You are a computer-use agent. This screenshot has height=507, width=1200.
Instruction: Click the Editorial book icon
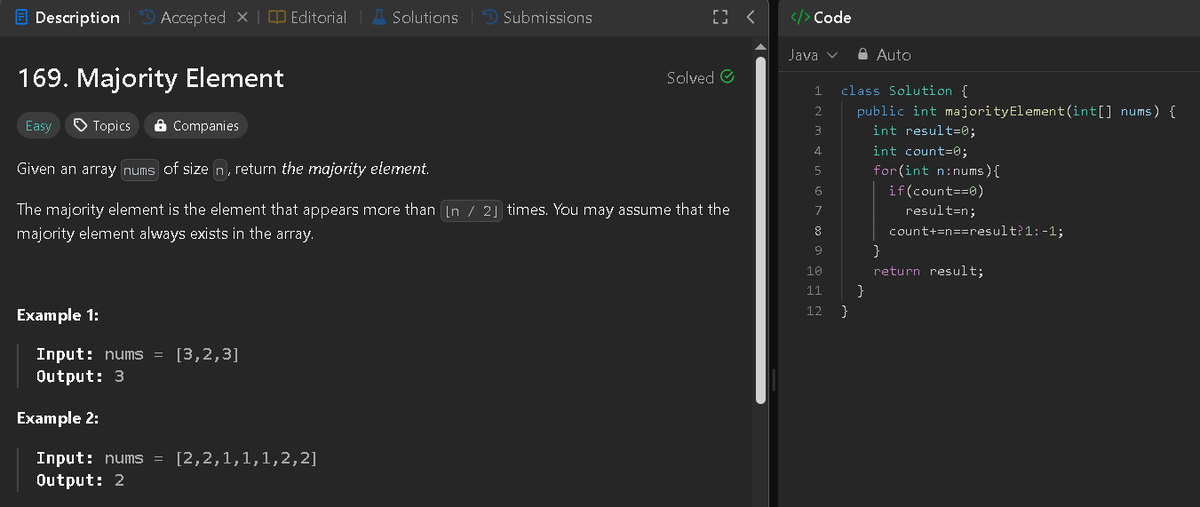[277, 18]
